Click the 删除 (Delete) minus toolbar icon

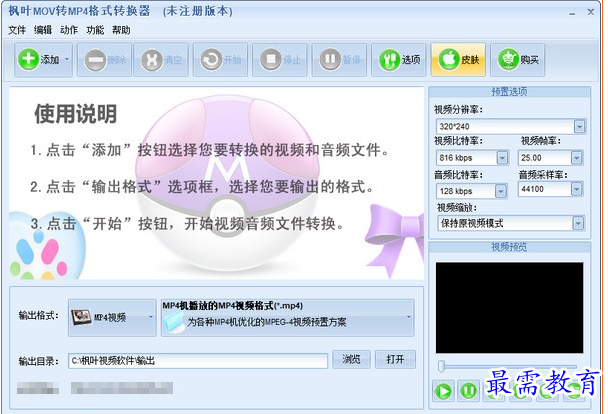pos(95,60)
